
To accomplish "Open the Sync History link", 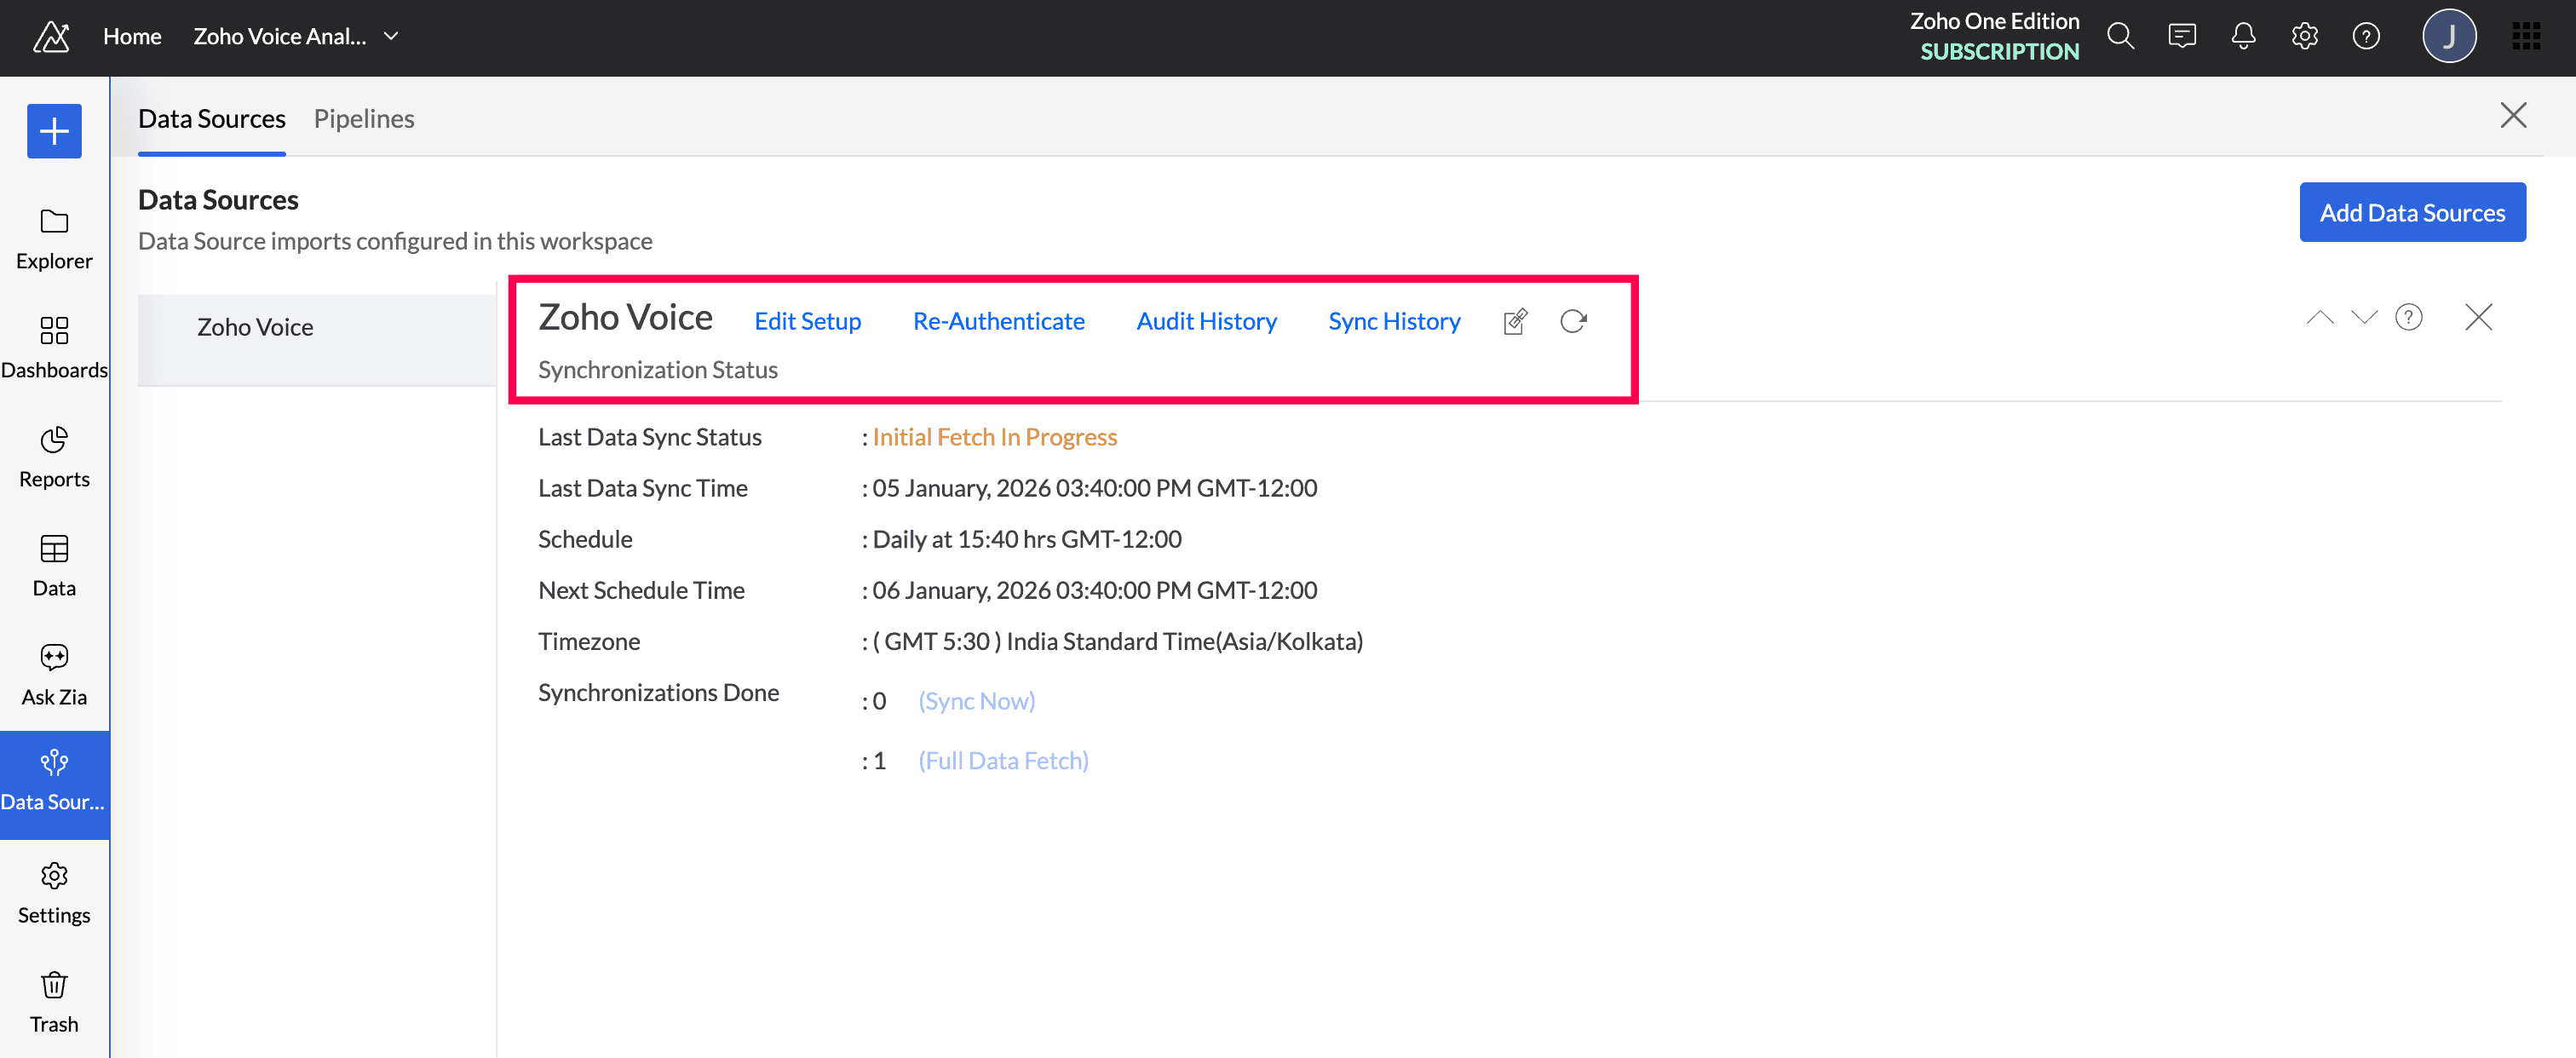I will (1394, 321).
